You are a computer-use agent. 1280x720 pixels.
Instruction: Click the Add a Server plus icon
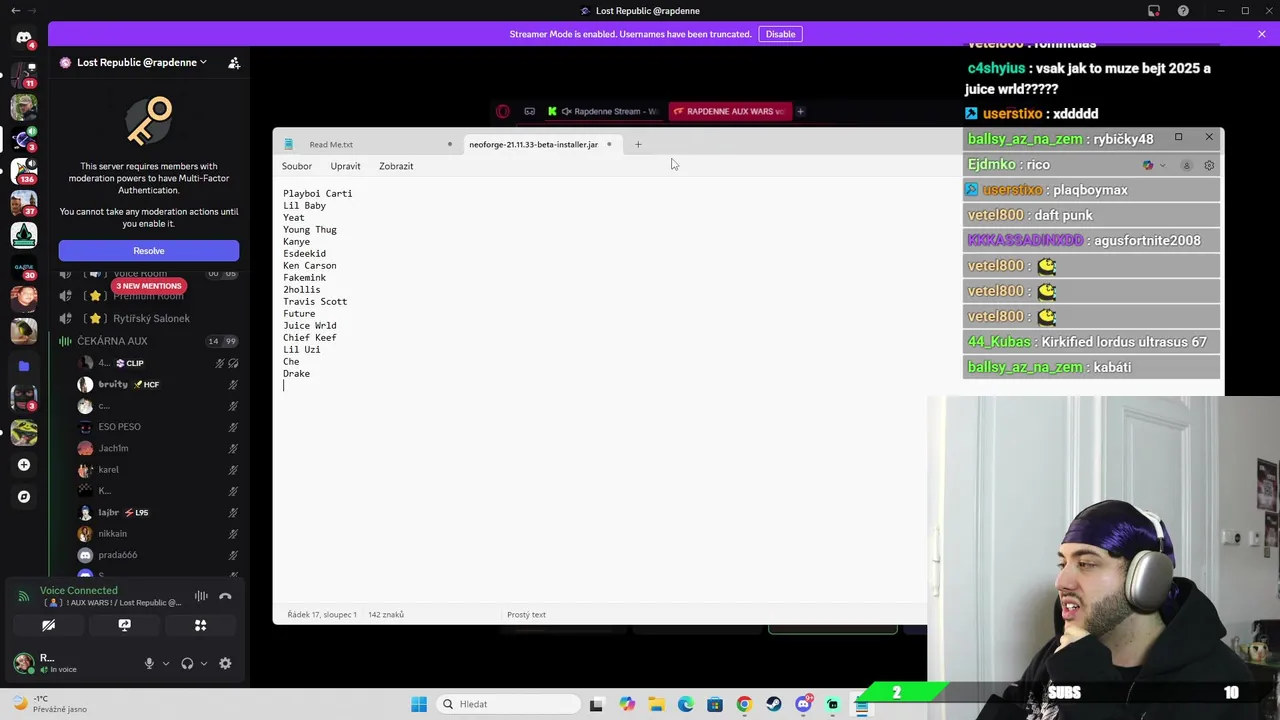[24, 464]
